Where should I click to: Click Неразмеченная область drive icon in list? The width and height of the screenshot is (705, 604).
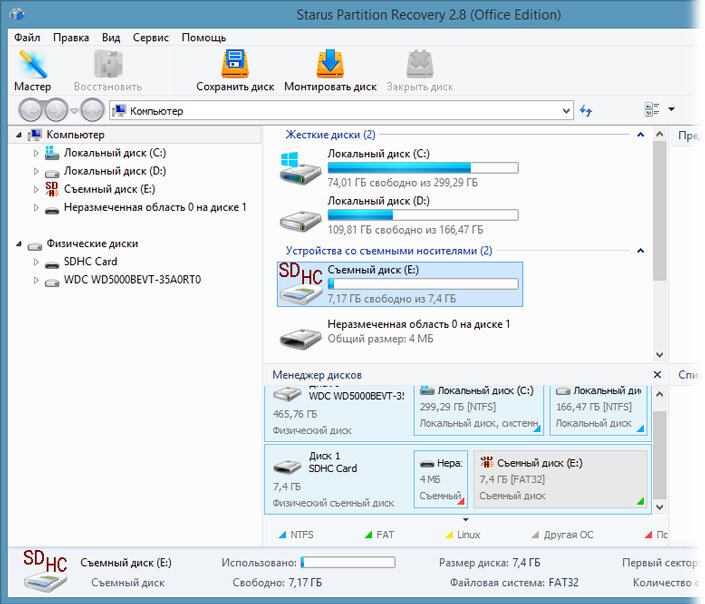click(x=300, y=338)
